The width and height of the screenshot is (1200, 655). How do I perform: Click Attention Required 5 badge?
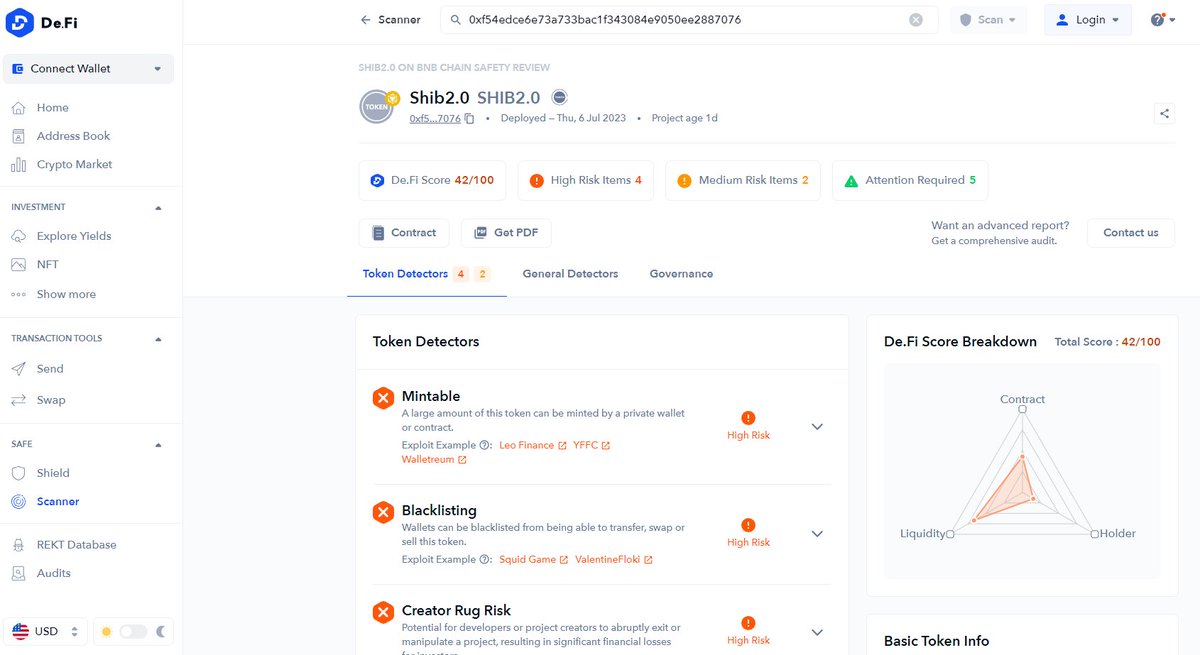point(910,181)
